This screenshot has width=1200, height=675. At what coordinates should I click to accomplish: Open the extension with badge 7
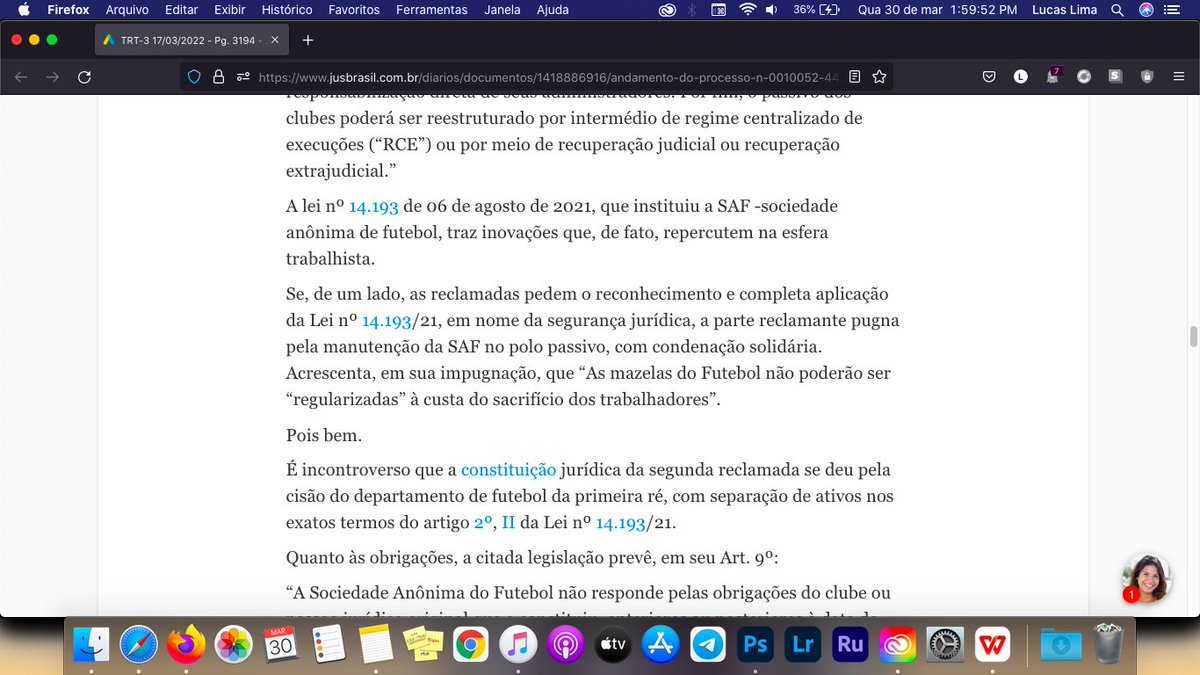click(1053, 76)
